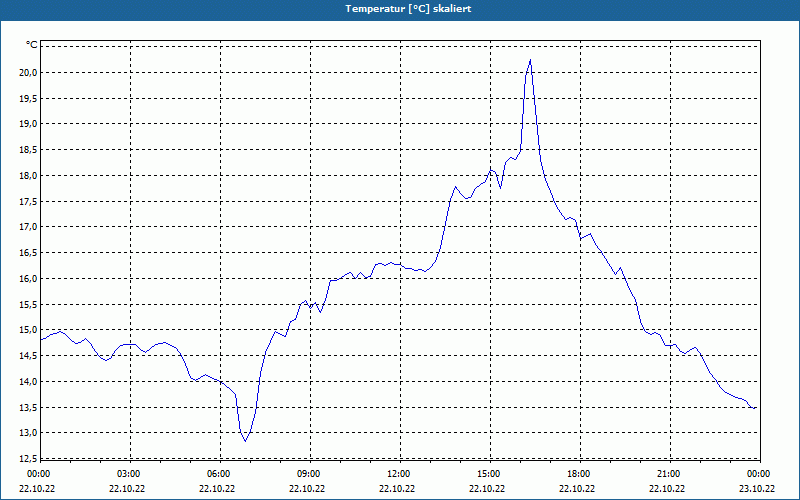Click the 03:00 time axis label
The image size is (800, 500).
[128, 474]
